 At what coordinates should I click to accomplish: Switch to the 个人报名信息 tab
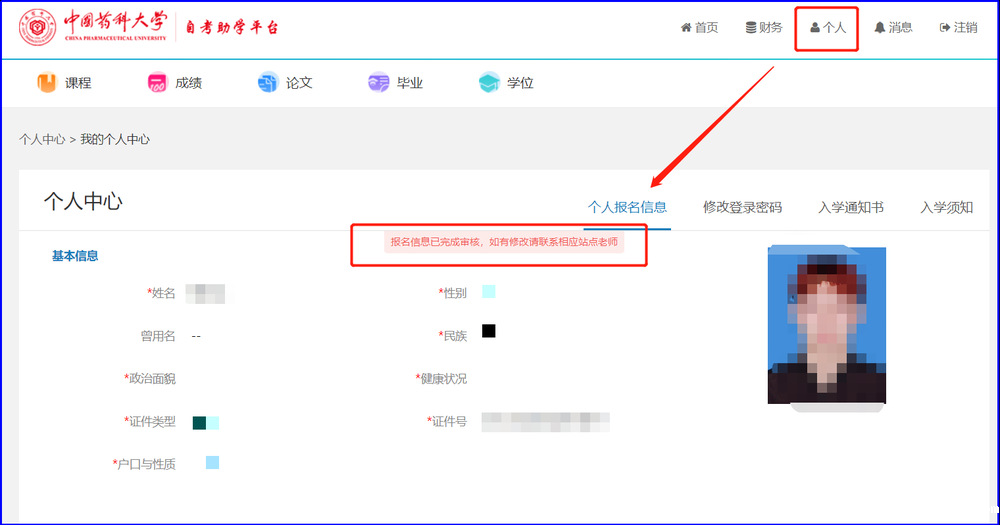(627, 208)
